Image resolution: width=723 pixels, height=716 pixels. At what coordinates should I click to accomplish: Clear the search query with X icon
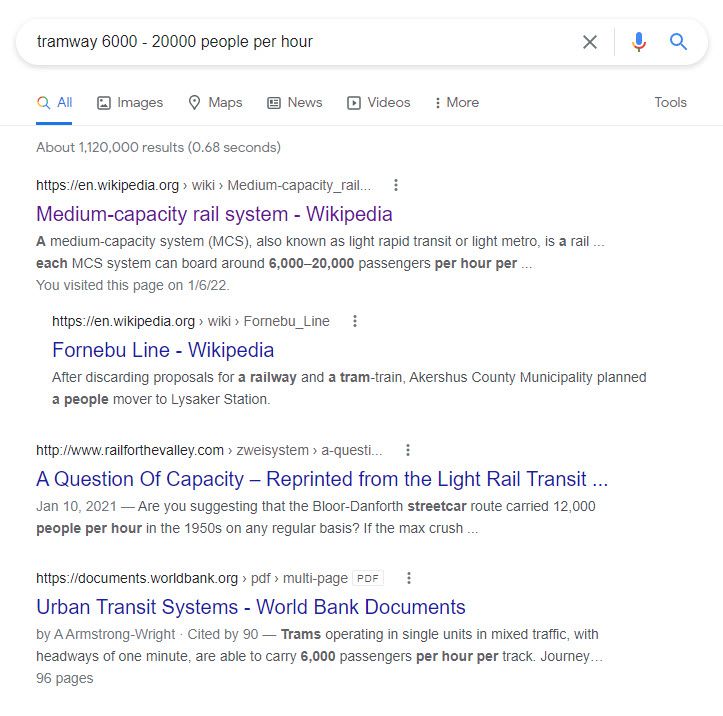click(x=590, y=42)
